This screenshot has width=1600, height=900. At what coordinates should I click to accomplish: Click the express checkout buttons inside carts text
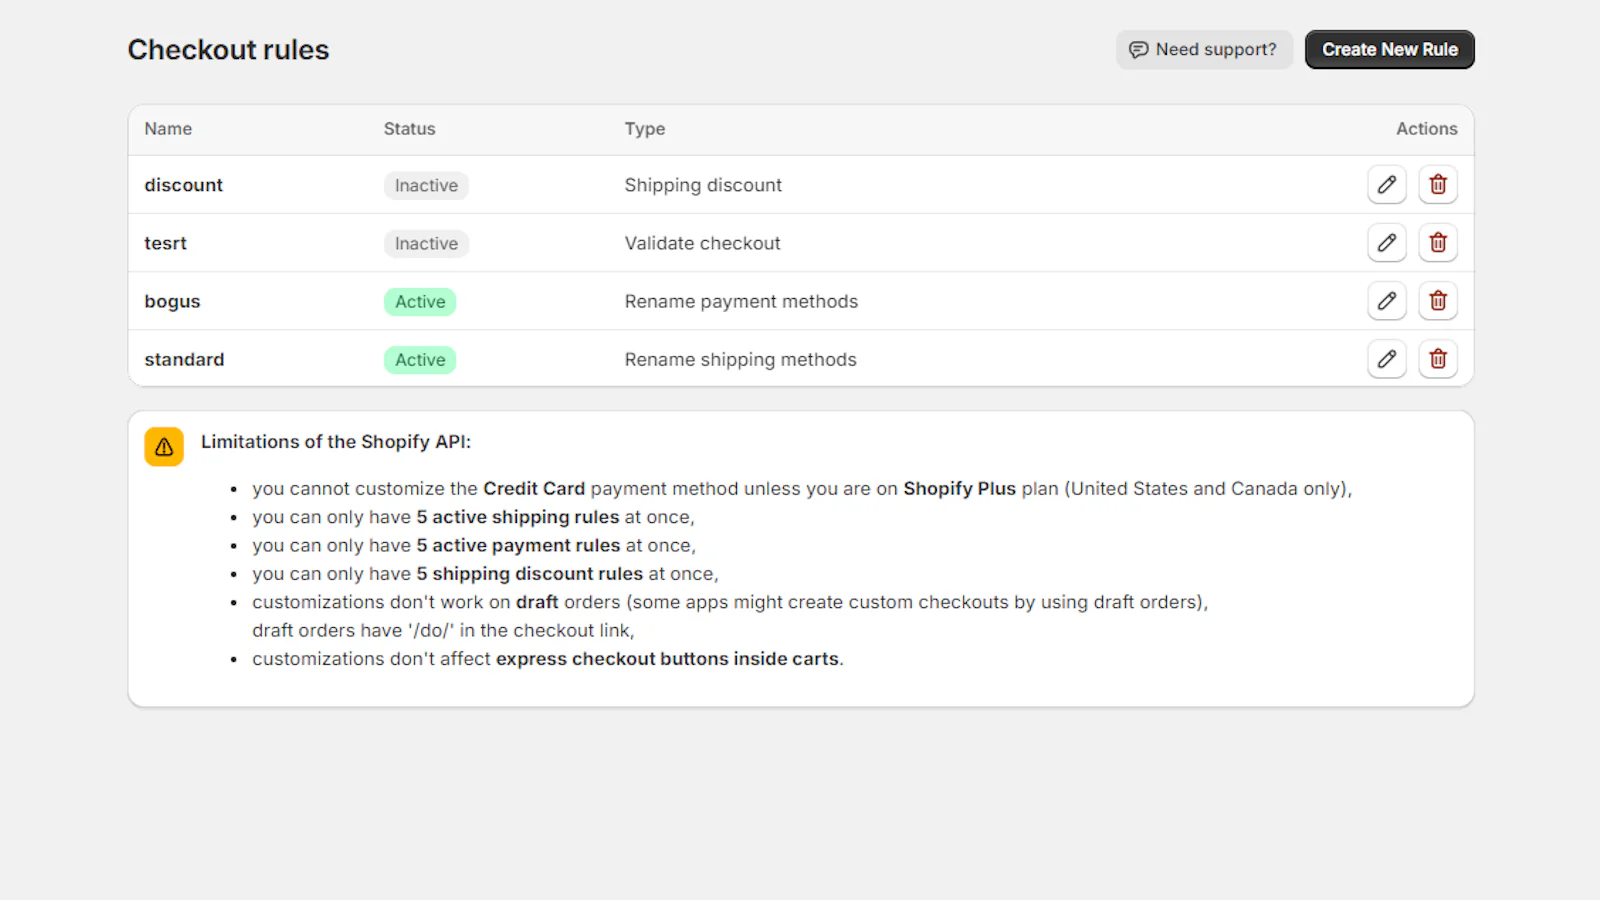pyautogui.click(x=667, y=659)
